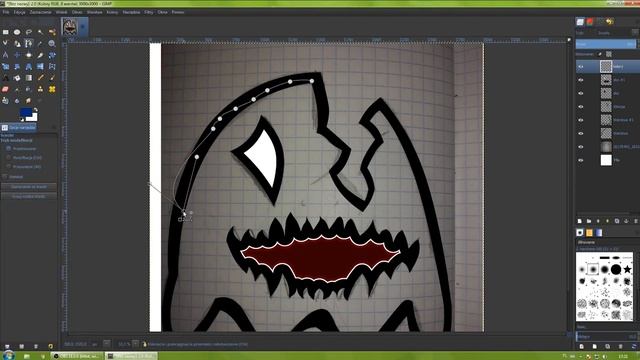This screenshot has width=640, height=360.
Task: Open the Zaznaczenie menu
Action: pyautogui.click(x=40, y=12)
